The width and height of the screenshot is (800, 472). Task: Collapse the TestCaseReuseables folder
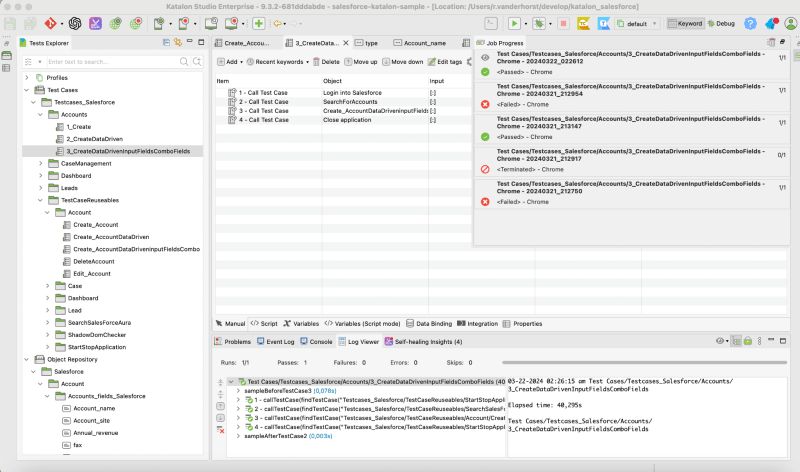point(41,200)
